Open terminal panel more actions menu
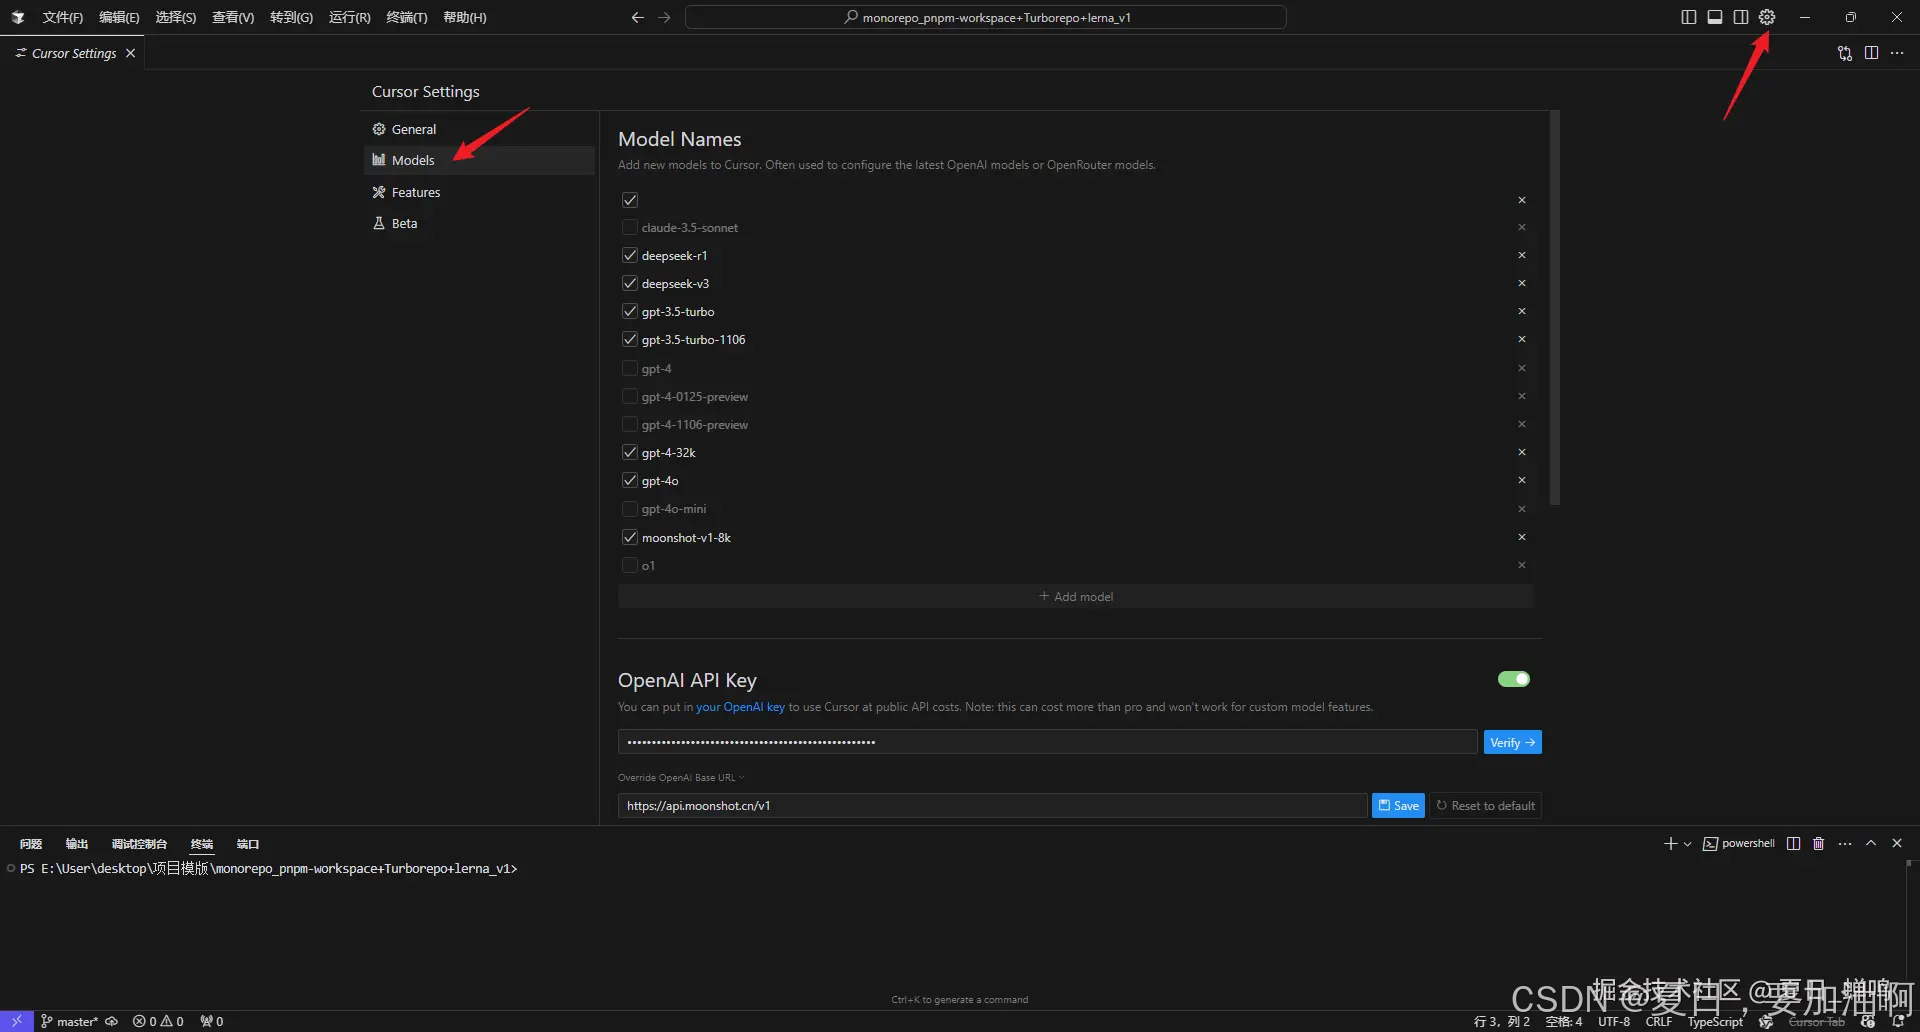This screenshot has width=1920, height=1032. pos(1845,844)
